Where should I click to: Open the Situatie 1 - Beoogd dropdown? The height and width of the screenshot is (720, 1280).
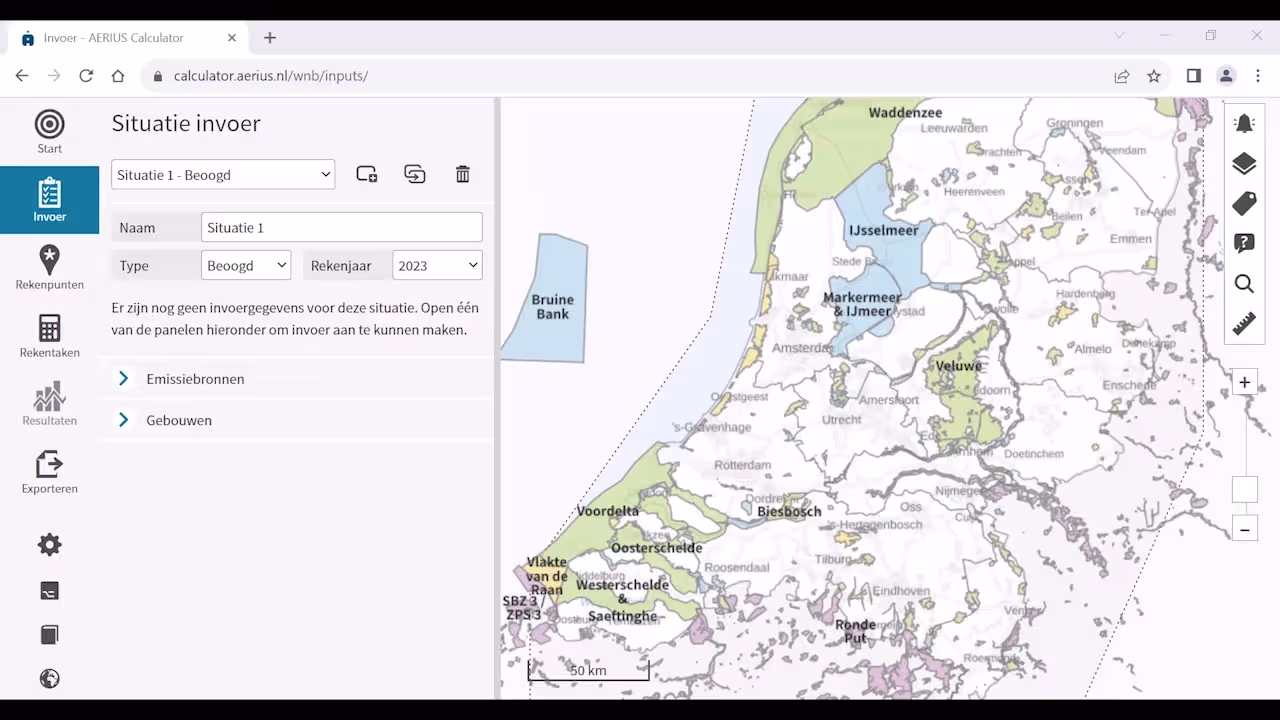point(223,175)
